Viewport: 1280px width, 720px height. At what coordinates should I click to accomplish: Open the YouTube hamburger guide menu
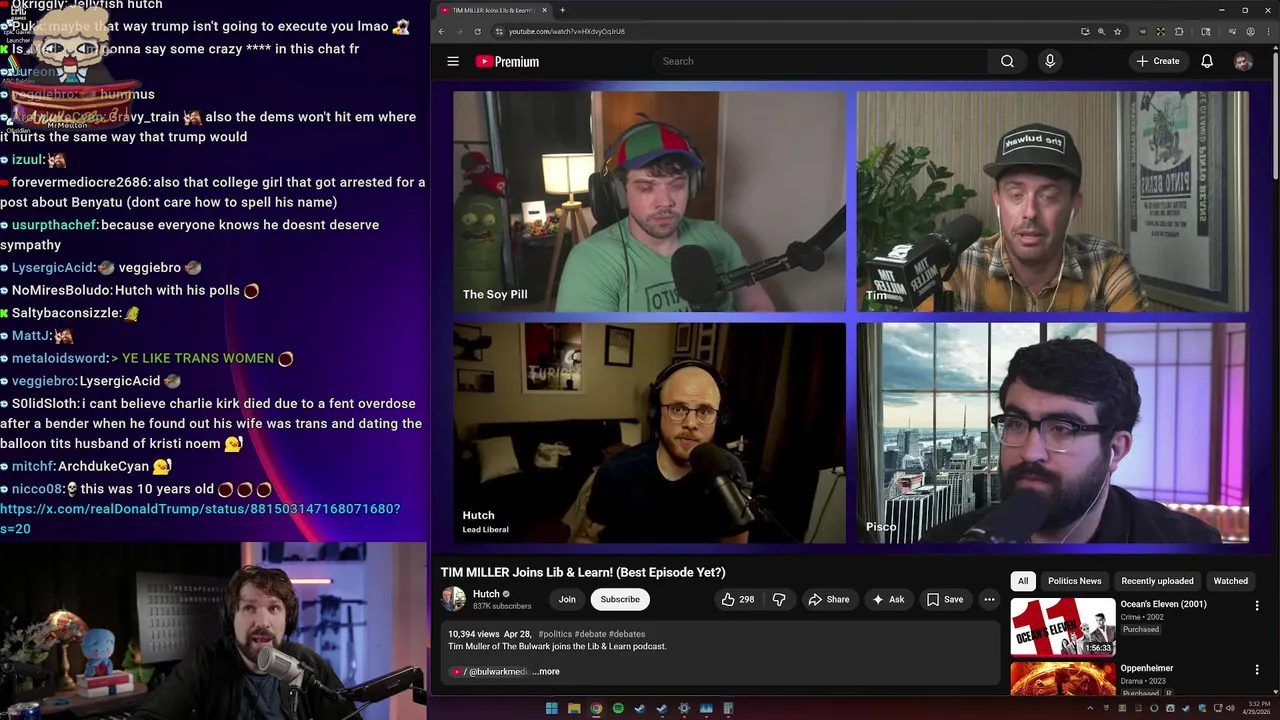(x=453, y=61)
